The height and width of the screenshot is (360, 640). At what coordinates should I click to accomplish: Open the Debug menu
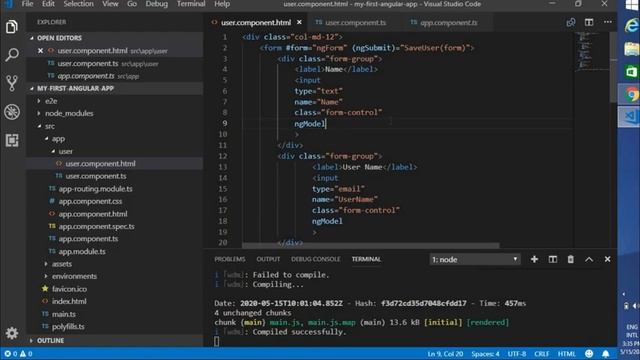[x=157, y=4]
